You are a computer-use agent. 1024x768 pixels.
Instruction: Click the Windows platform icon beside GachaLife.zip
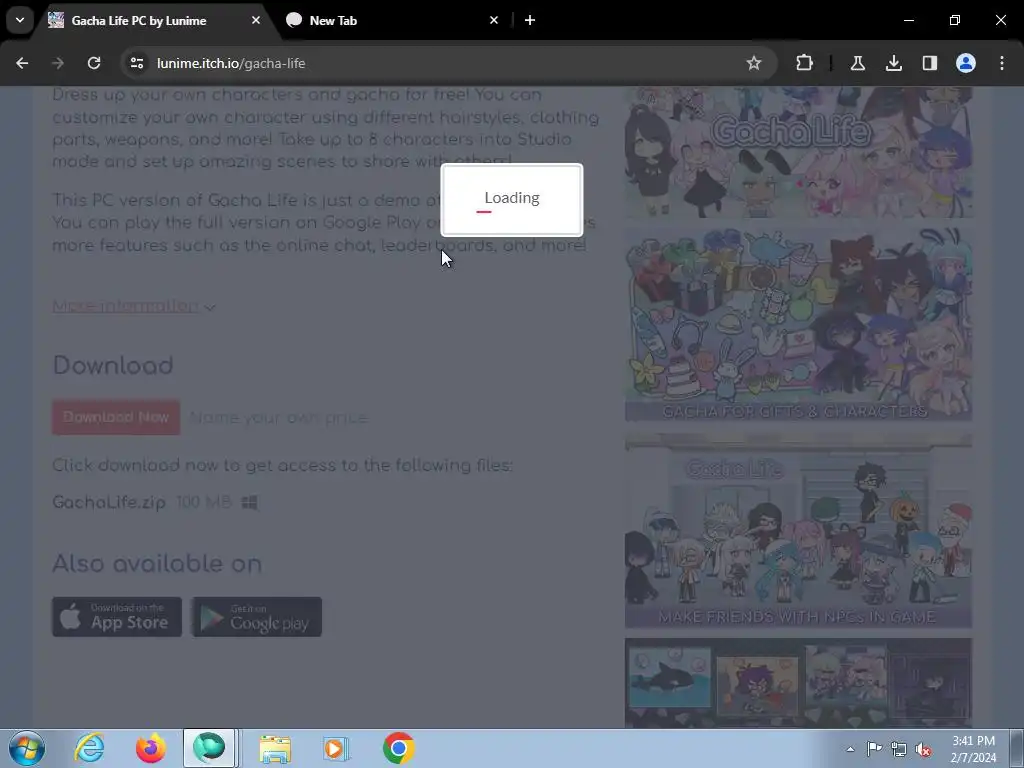tap(249, 502)
